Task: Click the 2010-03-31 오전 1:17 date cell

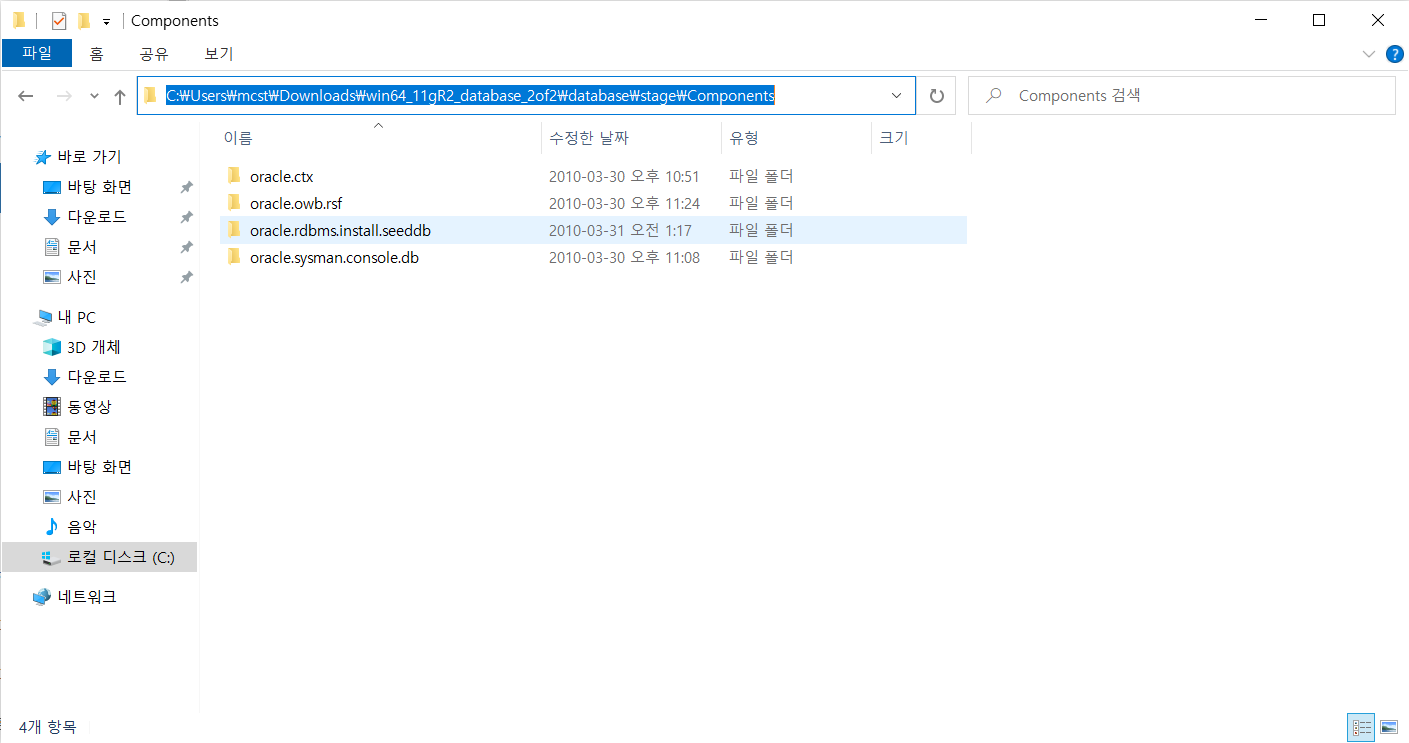Action: coord(620,230)
